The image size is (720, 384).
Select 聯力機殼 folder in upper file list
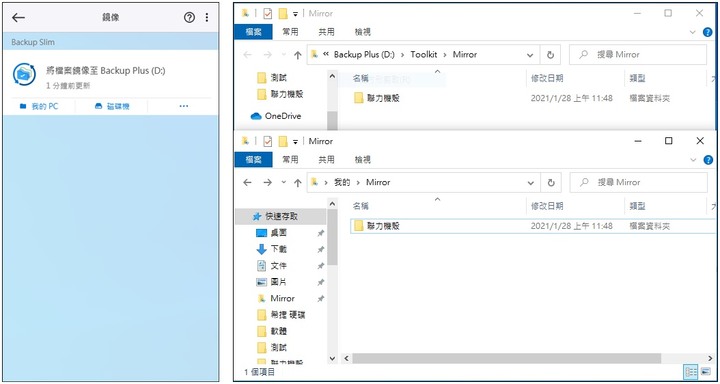377,98
